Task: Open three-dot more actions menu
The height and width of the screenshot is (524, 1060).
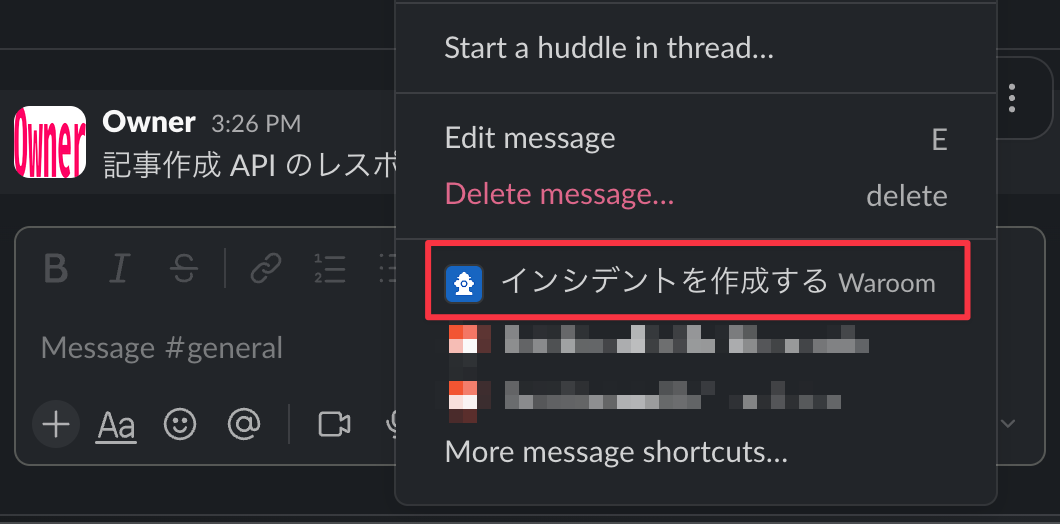Action: click(1011, 98)
